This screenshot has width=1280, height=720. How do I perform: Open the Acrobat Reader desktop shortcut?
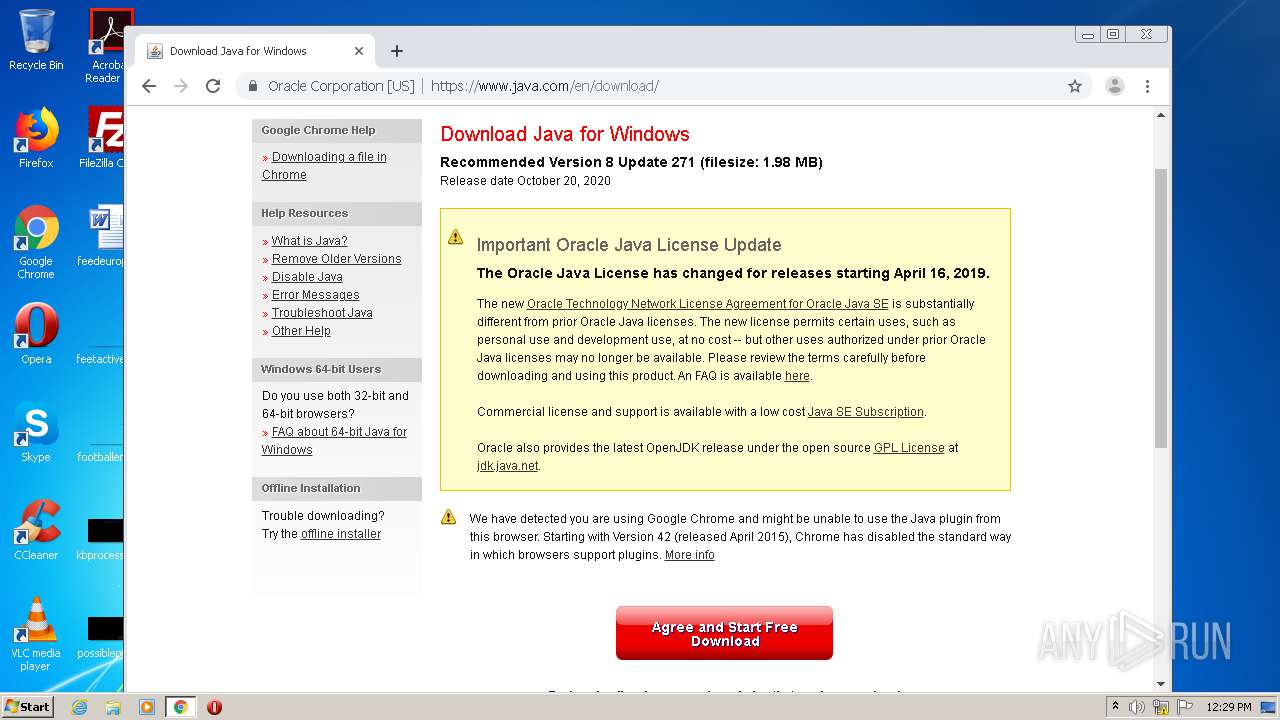[x=106, y=46]
